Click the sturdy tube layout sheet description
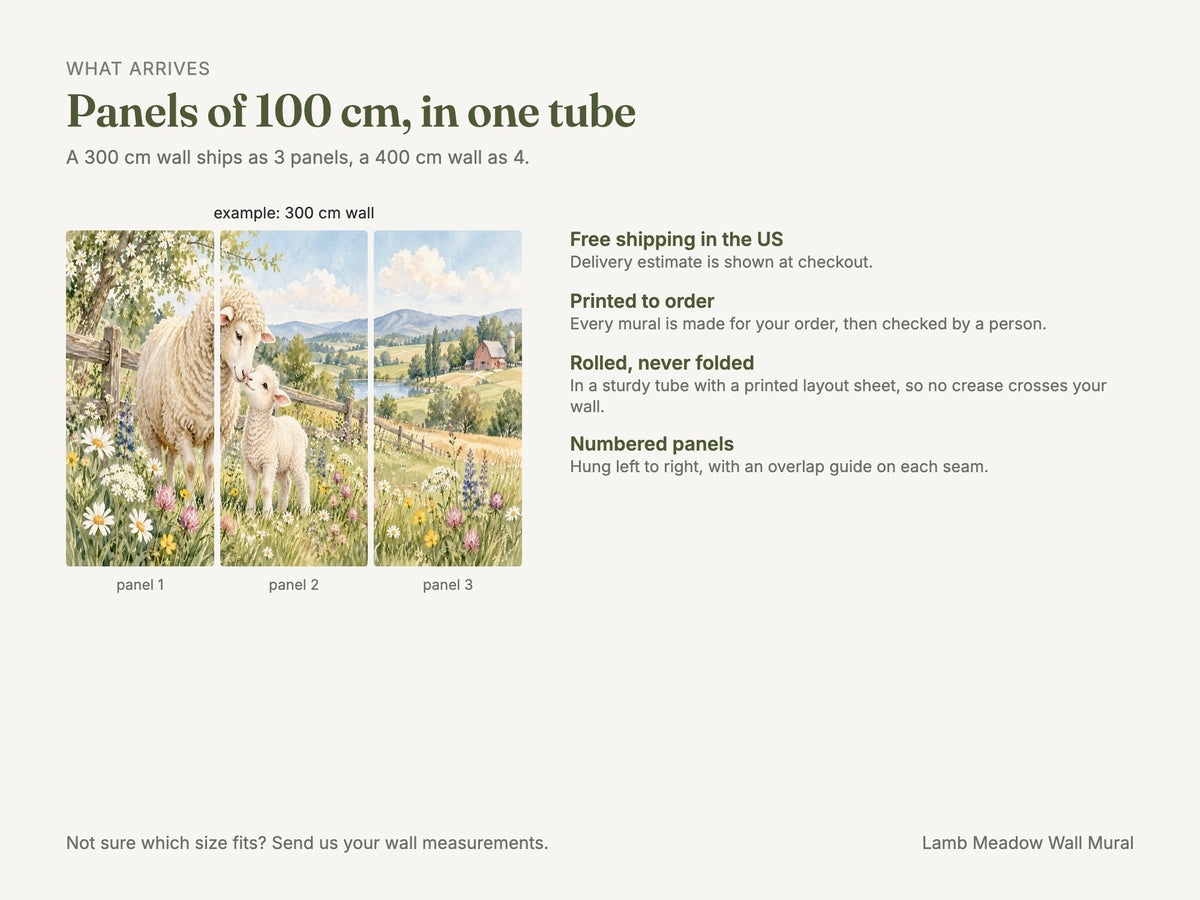The height and width of the screenshot is (900, 1200). [x=838, y=396]
